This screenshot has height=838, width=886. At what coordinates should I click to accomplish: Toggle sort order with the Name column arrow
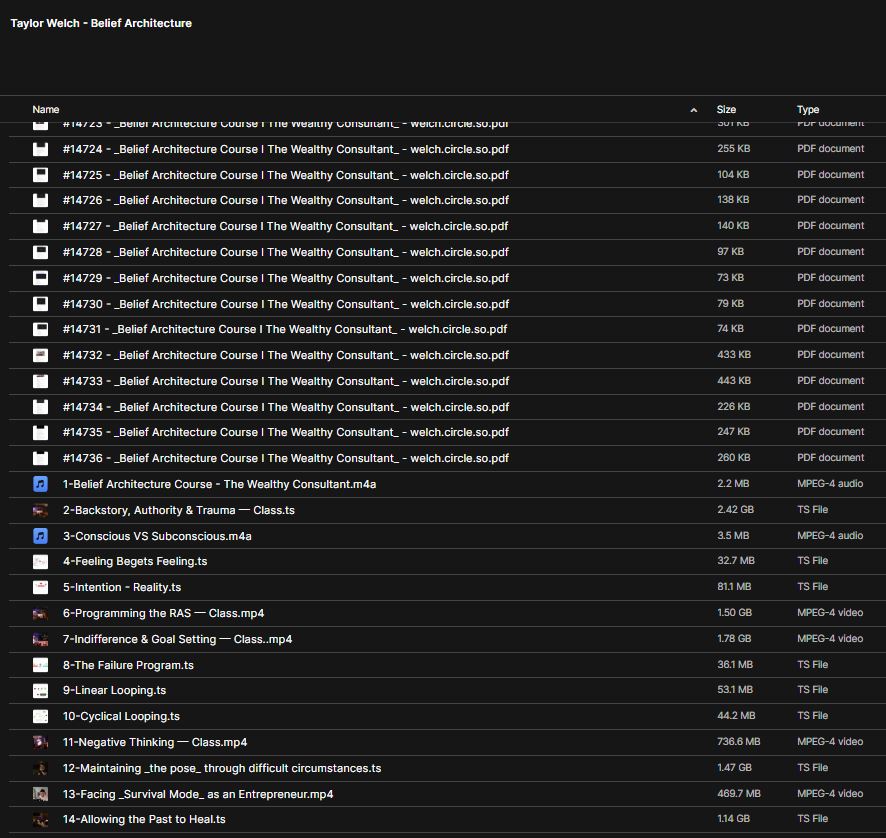[693, 110]
